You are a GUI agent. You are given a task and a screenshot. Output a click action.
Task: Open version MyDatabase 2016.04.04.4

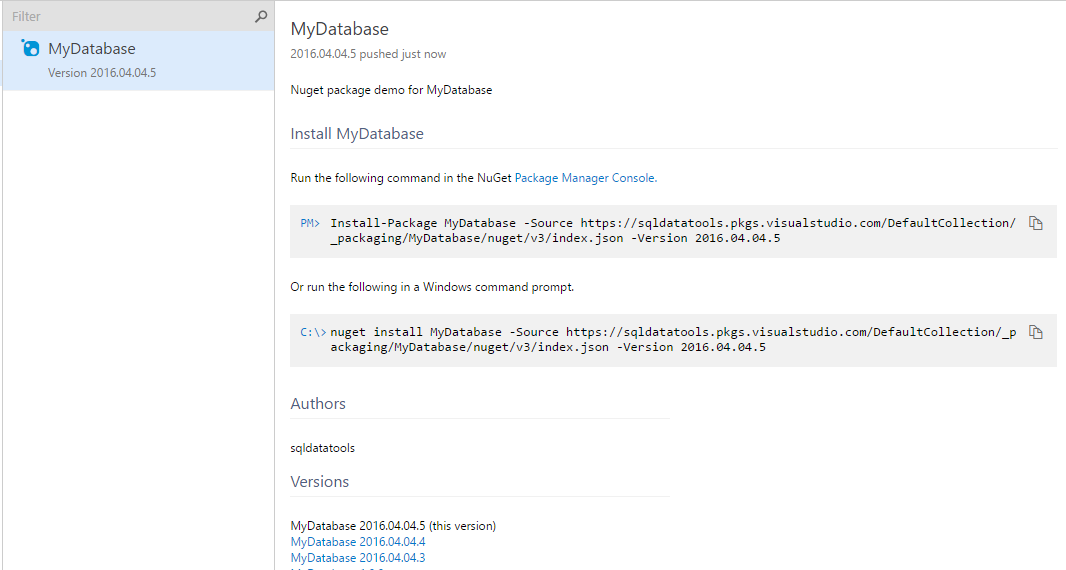358,541
